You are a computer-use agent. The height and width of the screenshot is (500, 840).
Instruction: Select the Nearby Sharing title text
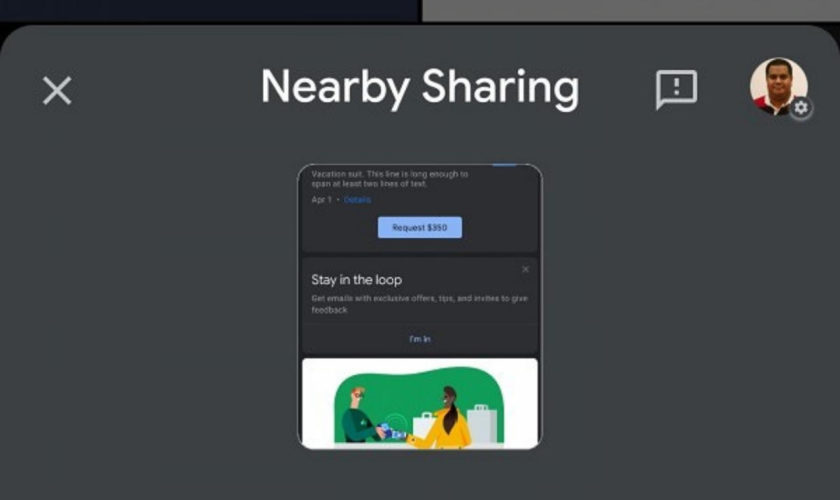[x=419, y=88]
